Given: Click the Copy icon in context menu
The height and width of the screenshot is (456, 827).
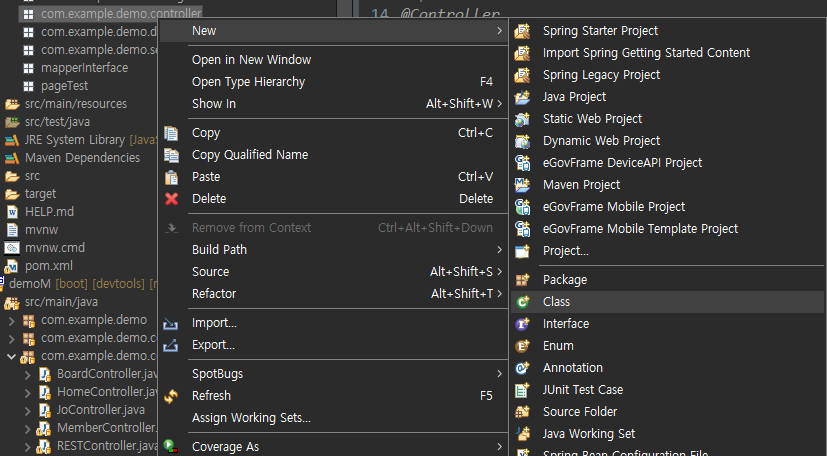Looking at the screenshot, I should pyautogui.click(x=171, y=133).
